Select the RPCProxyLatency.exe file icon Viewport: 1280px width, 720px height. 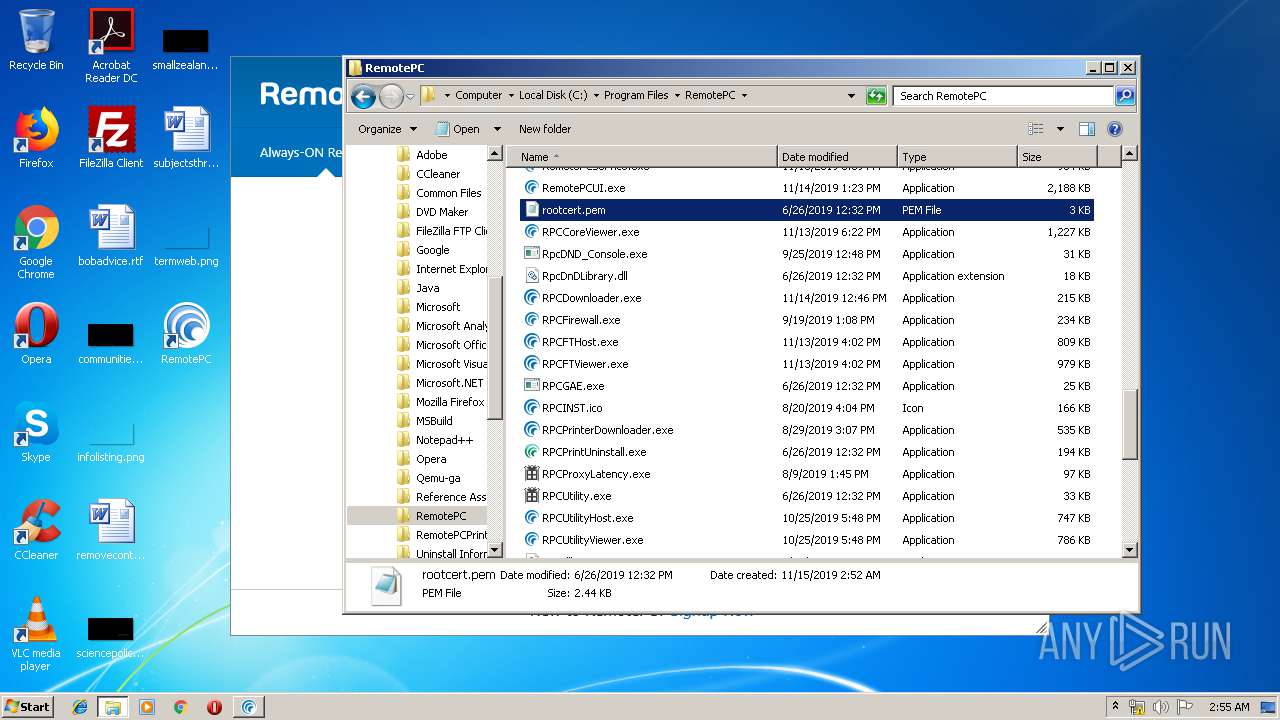532,474
